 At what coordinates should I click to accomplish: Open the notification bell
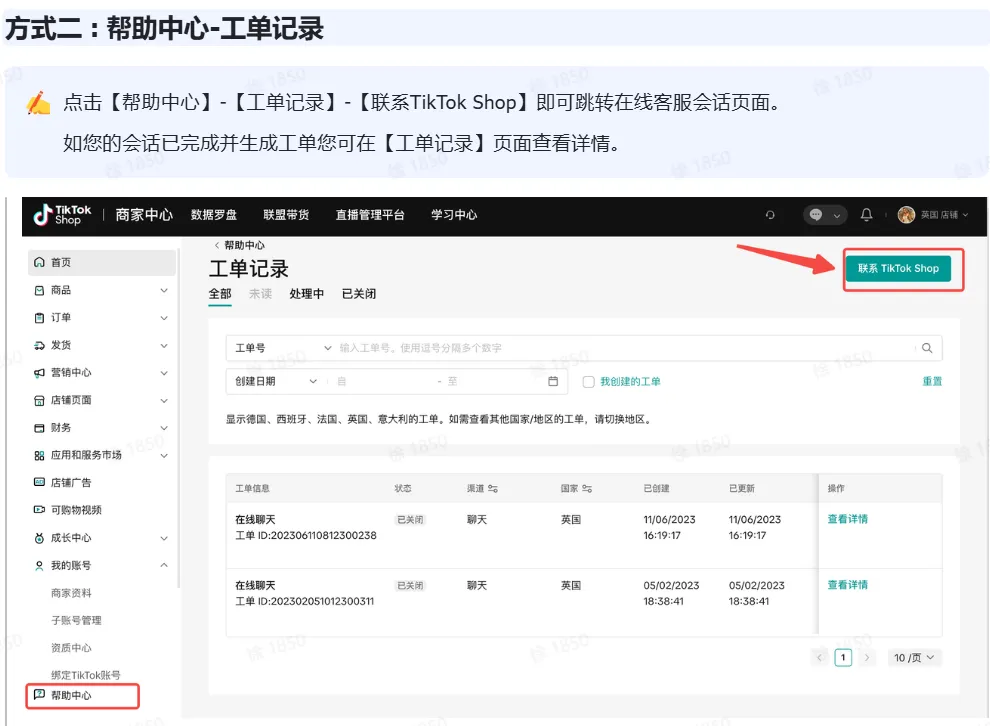pos(866,215)
